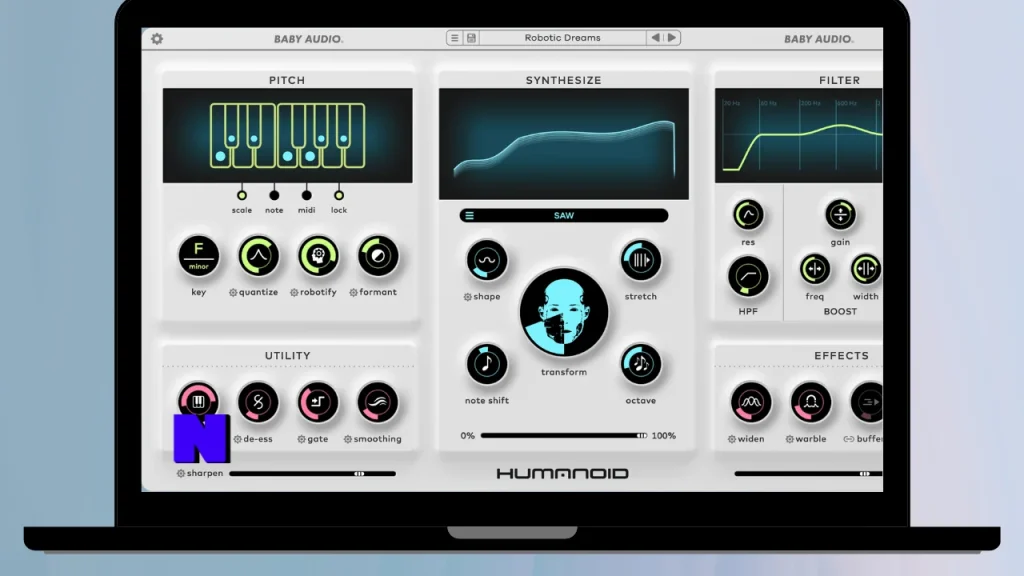Click the synthesize mix slider 0% to 100%

(564, 436)
